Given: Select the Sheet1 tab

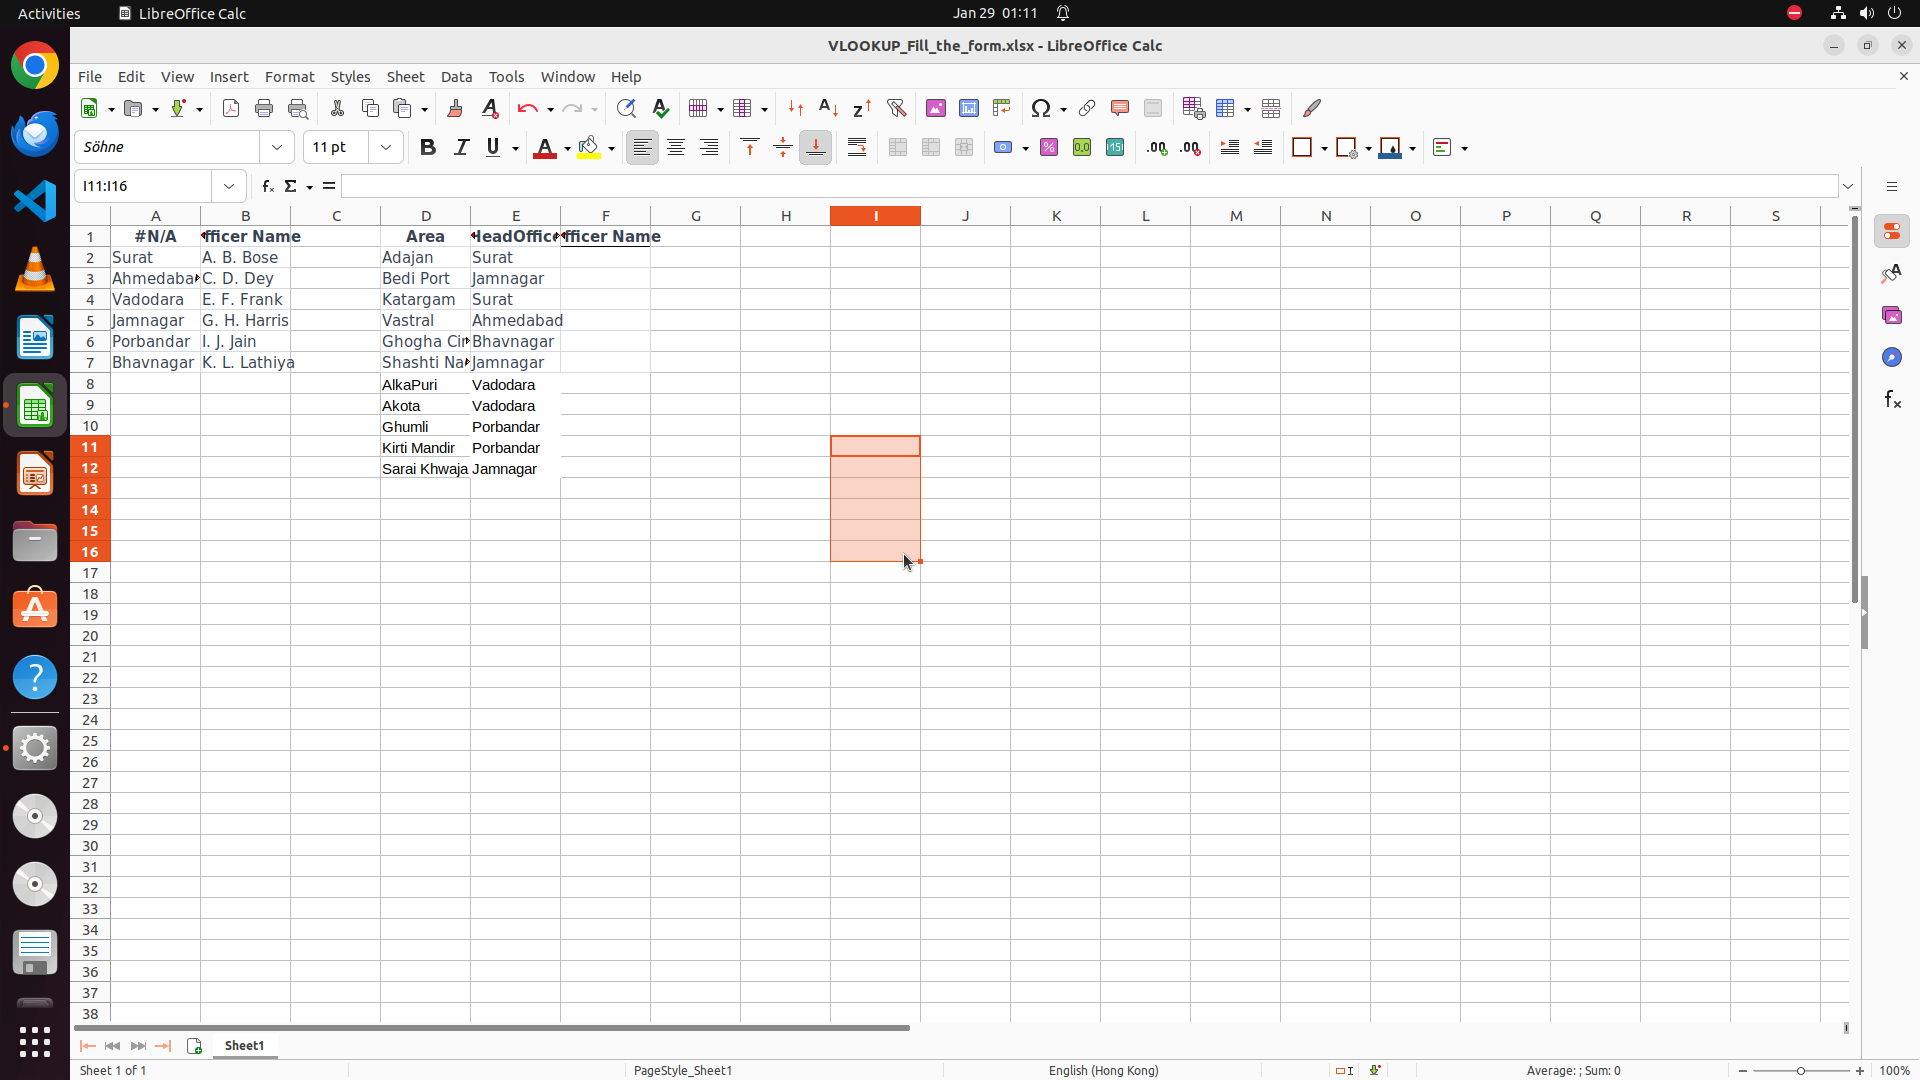Looking at the screenshot, I should [x=244, y=1045].
